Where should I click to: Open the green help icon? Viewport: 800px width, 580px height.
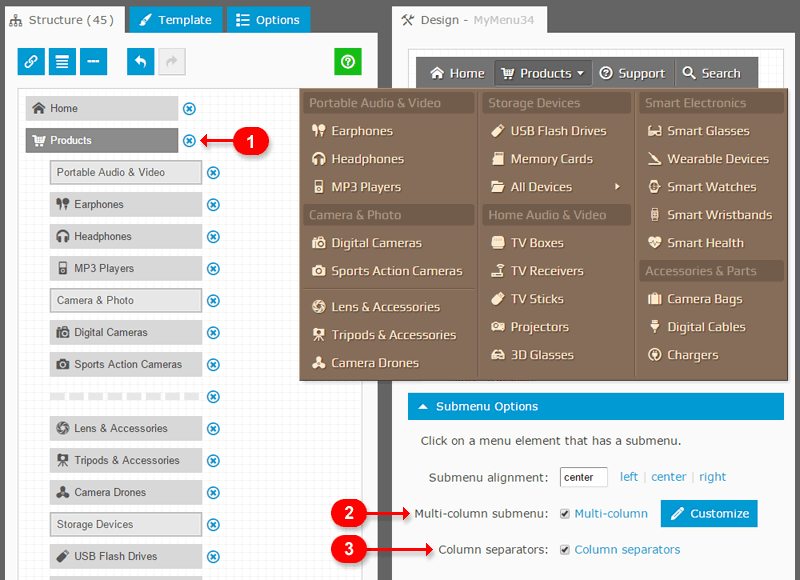347,62
